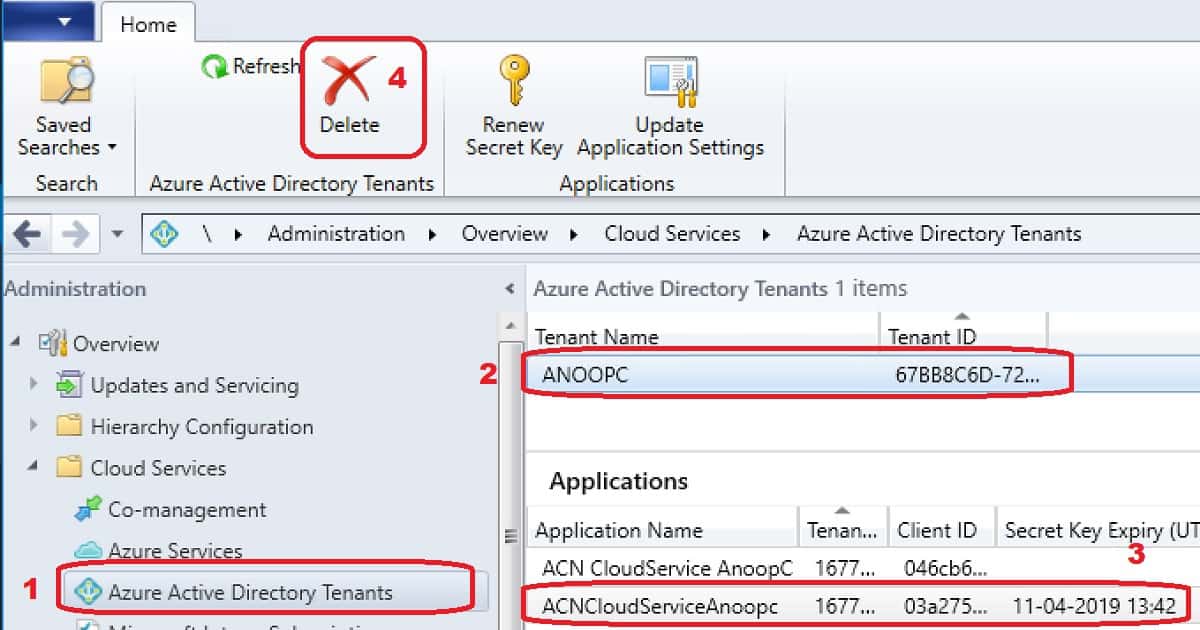Switch to the Home ribbon tab
Screen dimensions: 1200x630
tap(148, 24)
